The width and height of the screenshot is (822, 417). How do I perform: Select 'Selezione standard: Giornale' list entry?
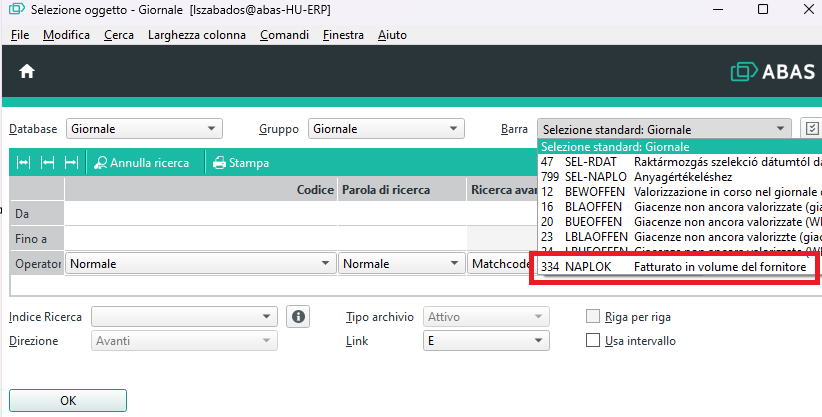click(x=680, y=146)
